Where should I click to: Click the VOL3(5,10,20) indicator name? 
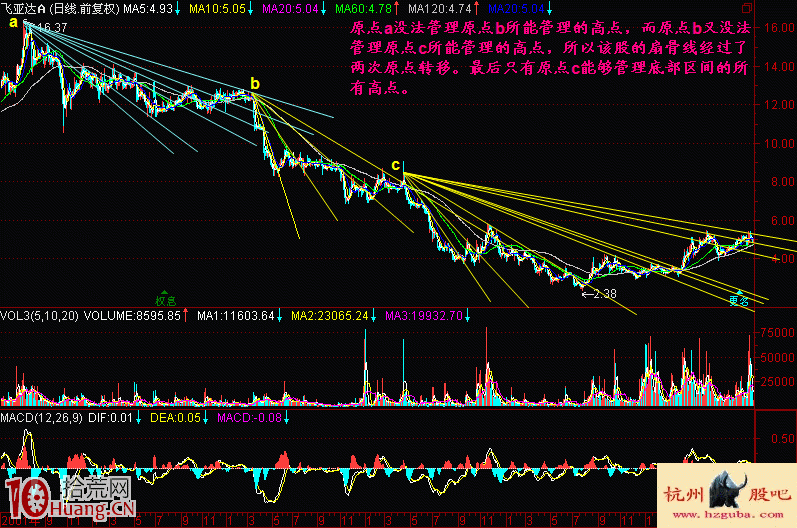point(39,316)
